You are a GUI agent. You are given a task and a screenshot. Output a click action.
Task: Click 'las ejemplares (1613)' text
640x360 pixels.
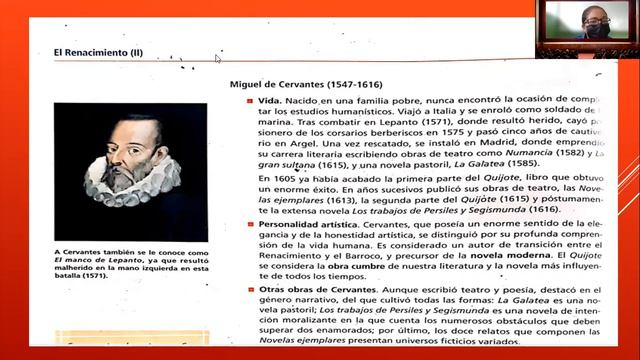pyautogui.click(x=308, y=200)
